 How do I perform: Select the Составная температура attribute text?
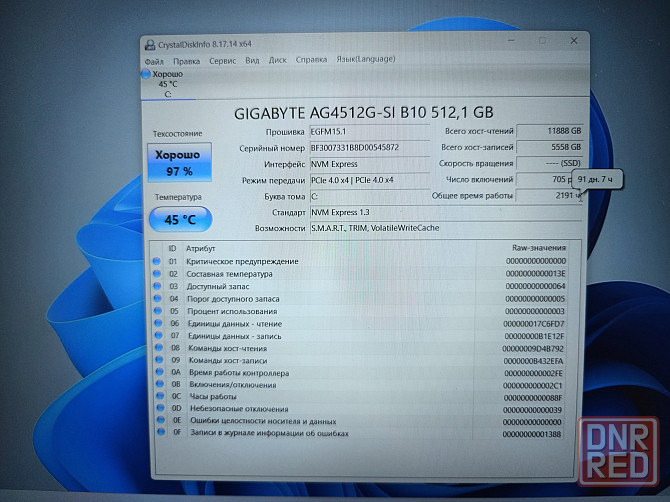(229, 274)
